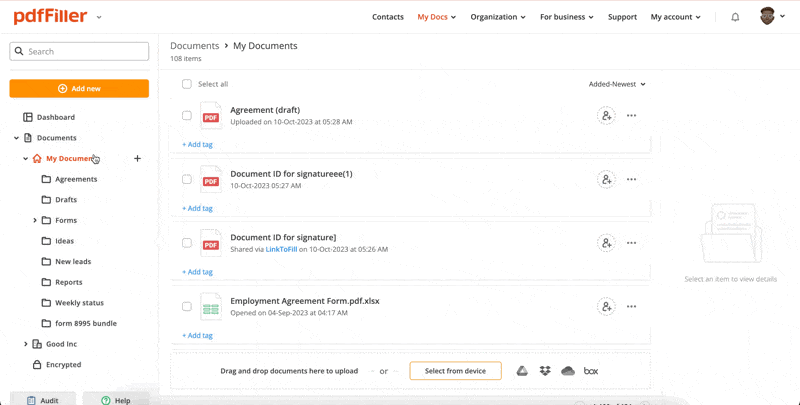Click share icon for Agreement (draft)
The width and height of the screenshot is (800, 405).
tap(606, 116)
